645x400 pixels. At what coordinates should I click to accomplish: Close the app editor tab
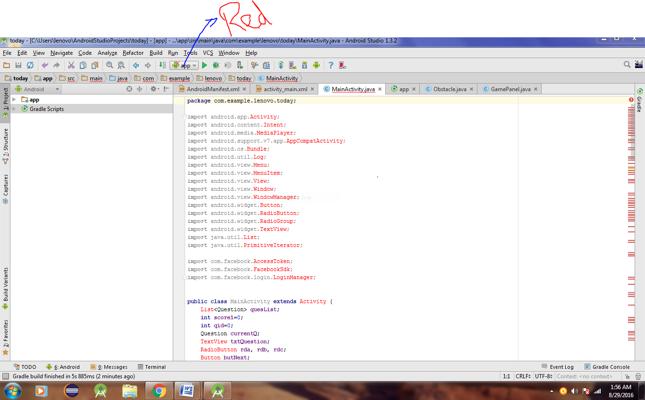point(413,89)
